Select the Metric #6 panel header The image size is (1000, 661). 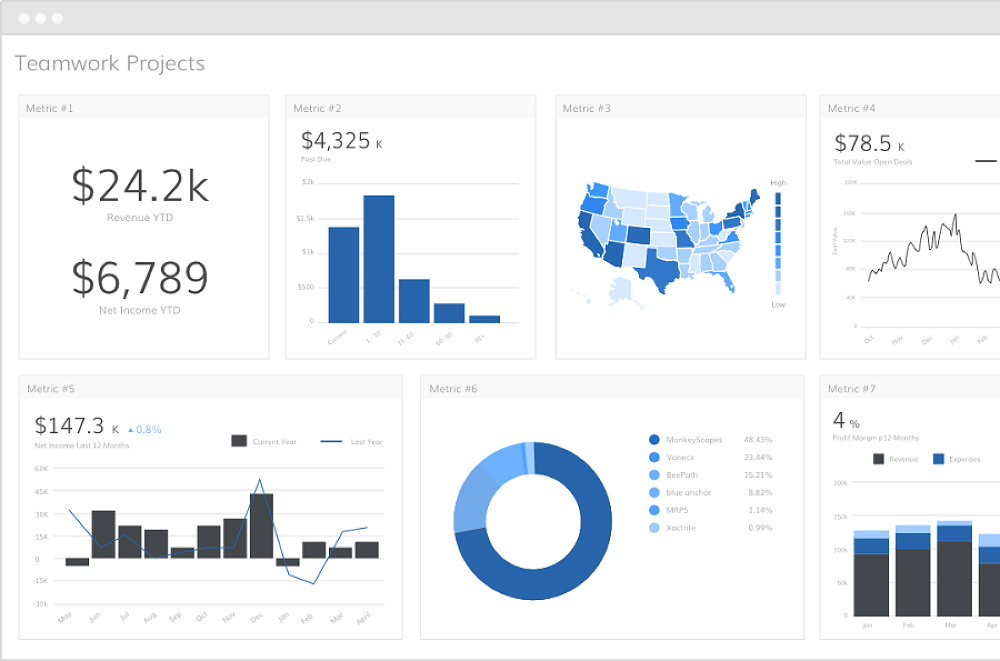[612, 388]
